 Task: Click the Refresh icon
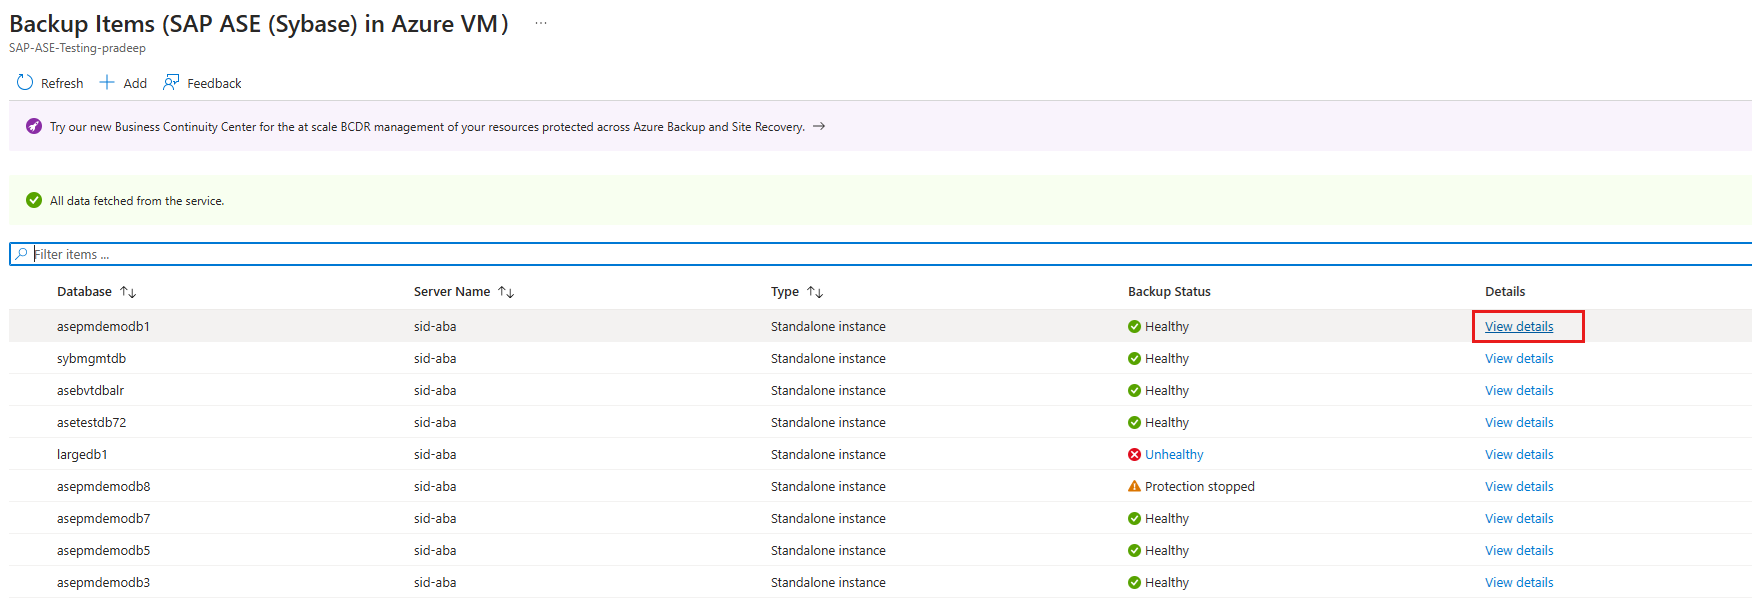coord(25,82)
